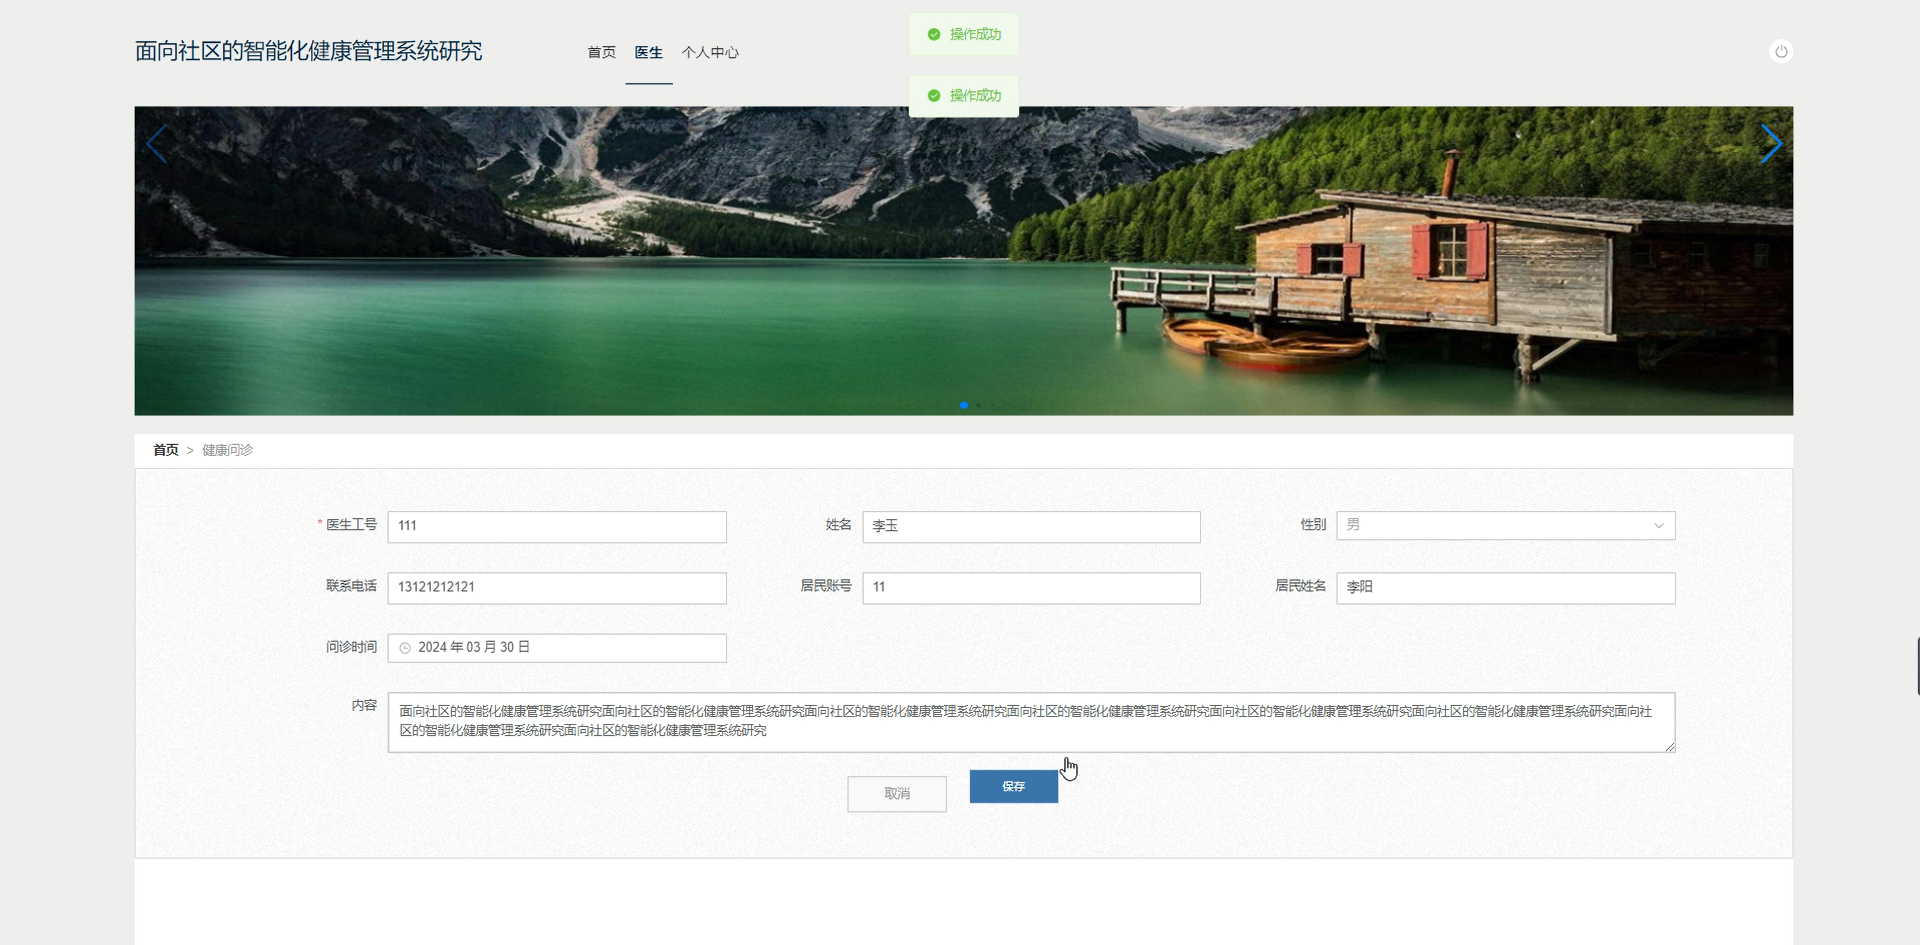Click the 取消 button
The height and width of the screenshot is (945, 1920).
tap(897, 794)
